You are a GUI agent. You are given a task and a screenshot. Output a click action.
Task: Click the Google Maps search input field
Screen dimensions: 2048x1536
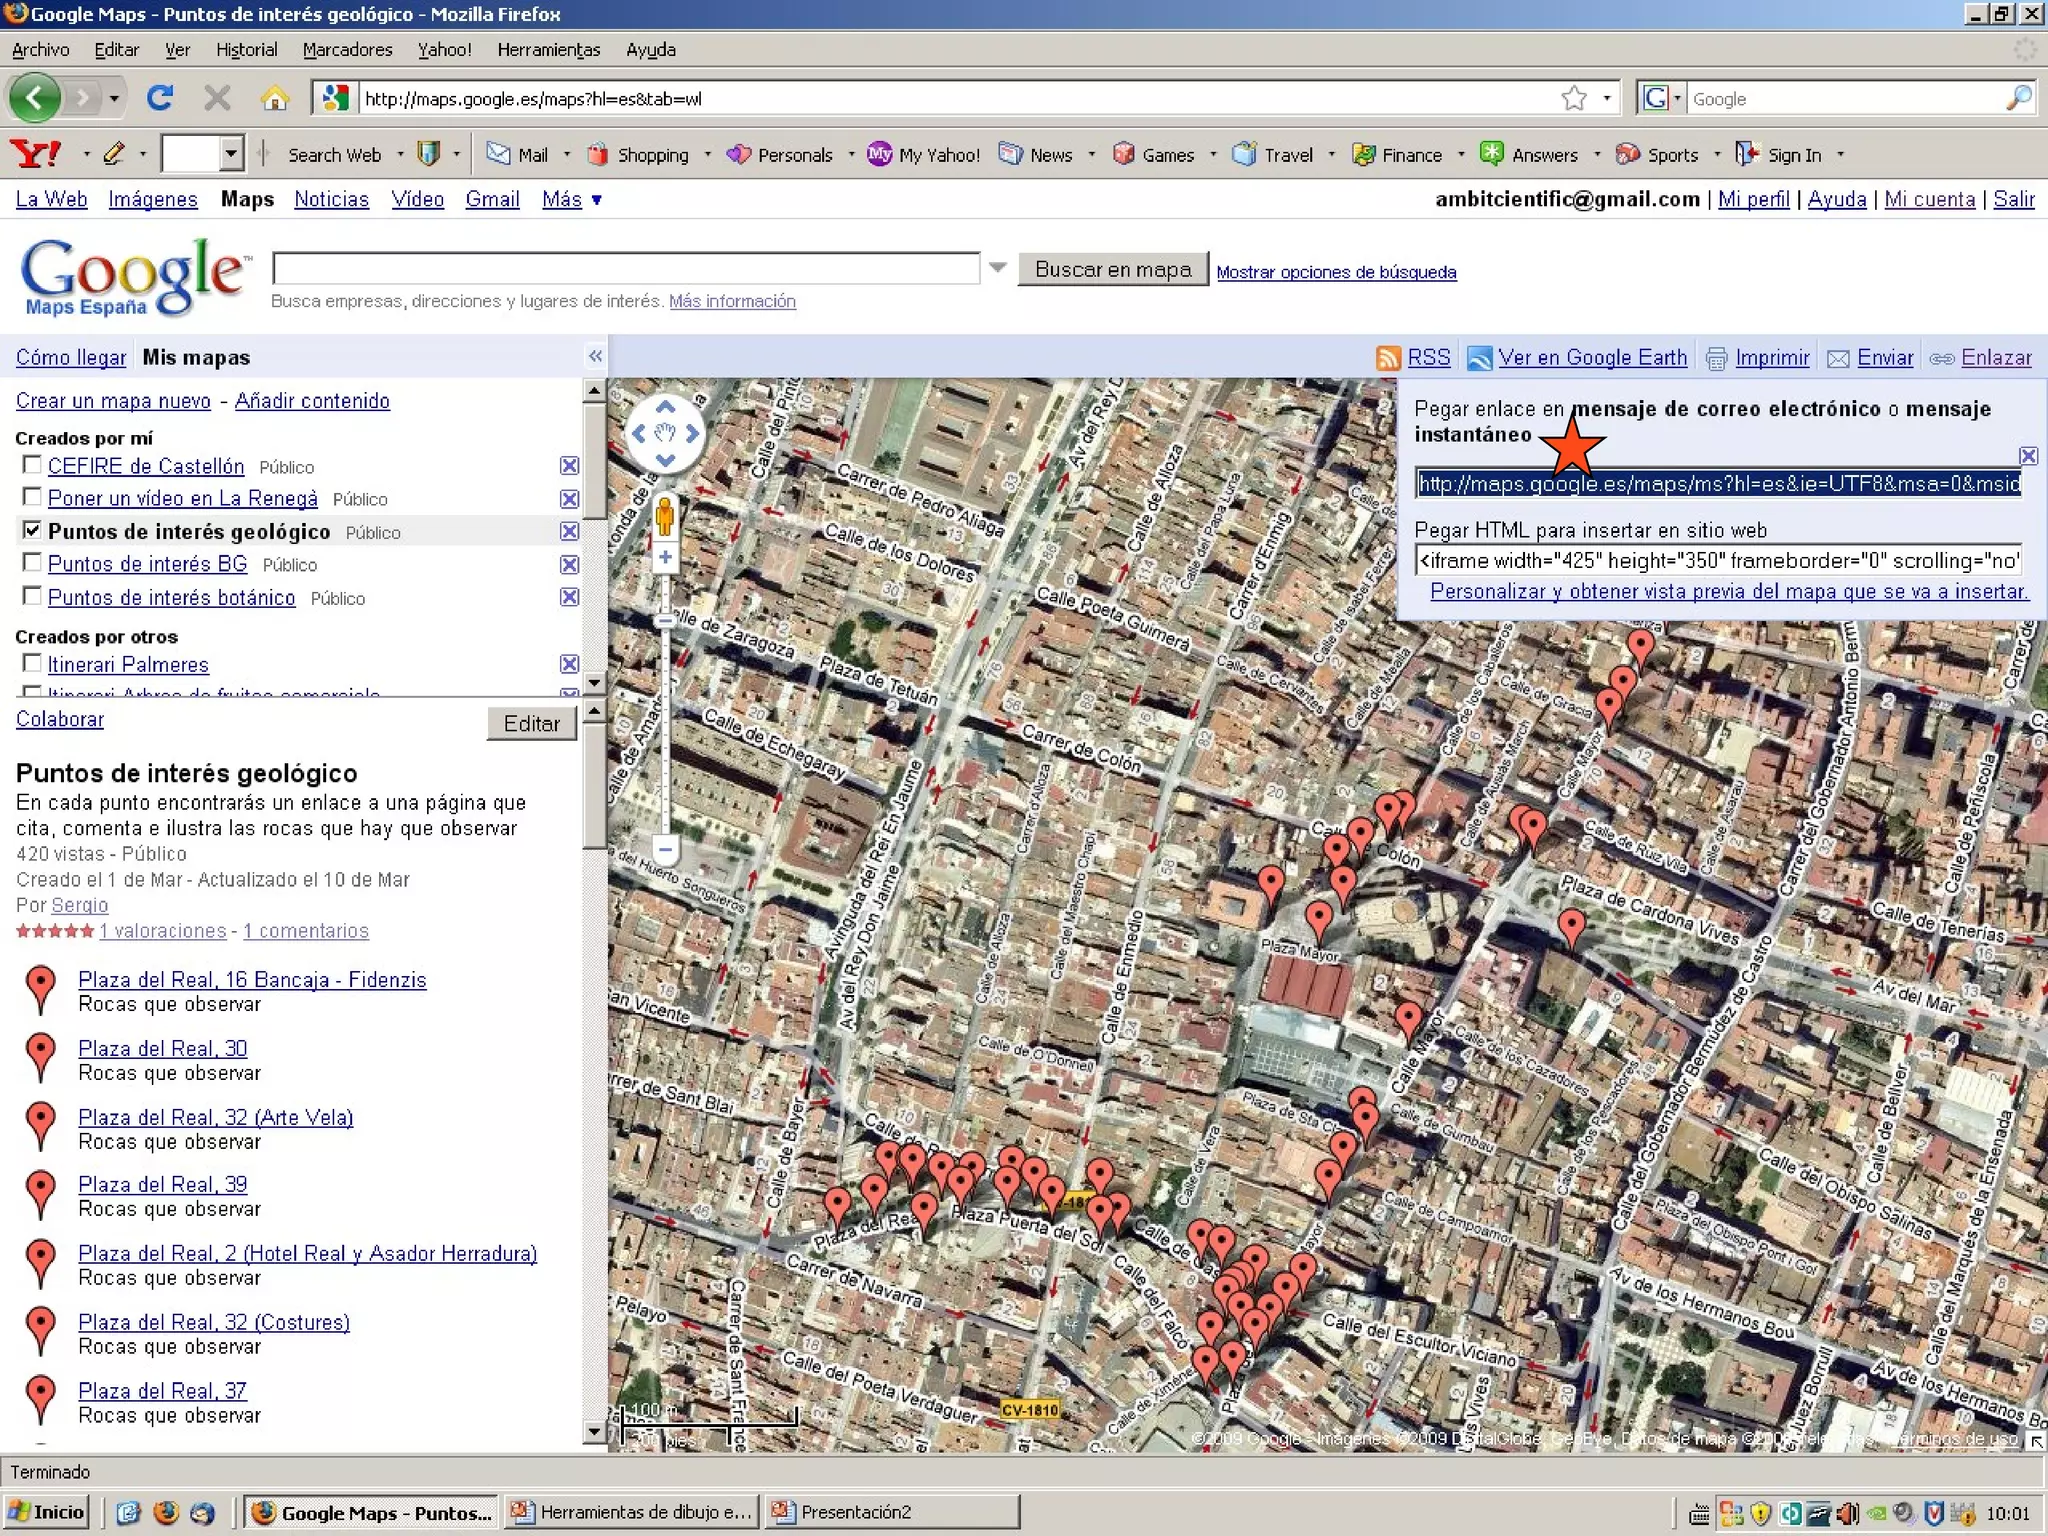click(x=626, y=268)
